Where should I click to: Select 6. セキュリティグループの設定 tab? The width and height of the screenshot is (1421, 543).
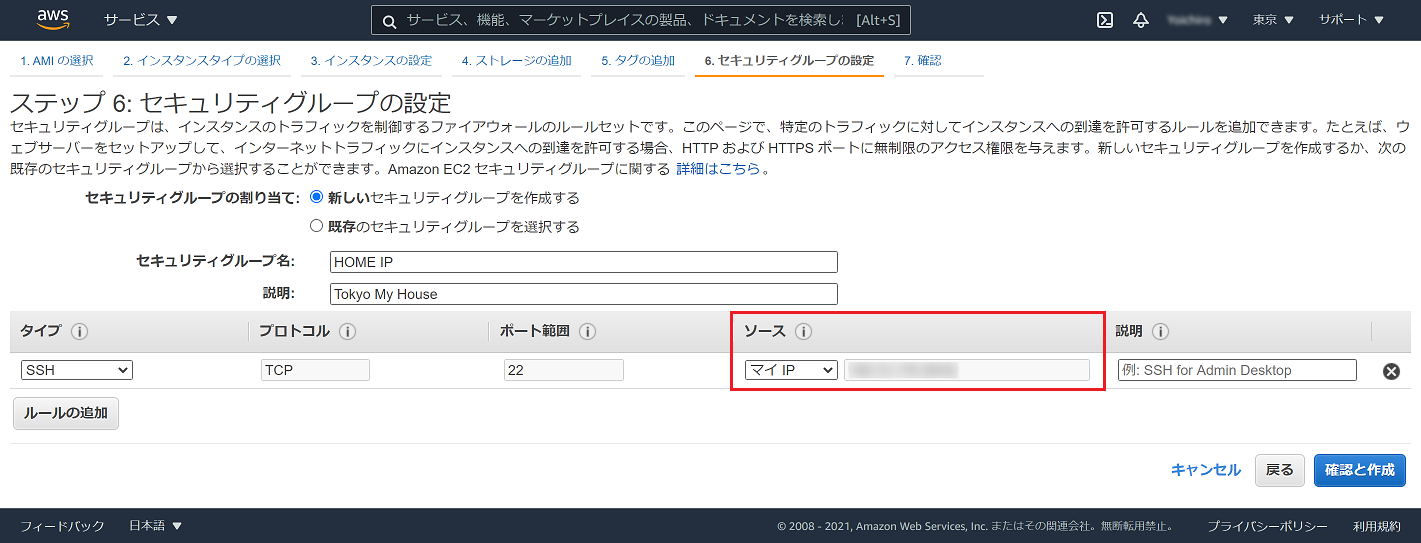789,61
